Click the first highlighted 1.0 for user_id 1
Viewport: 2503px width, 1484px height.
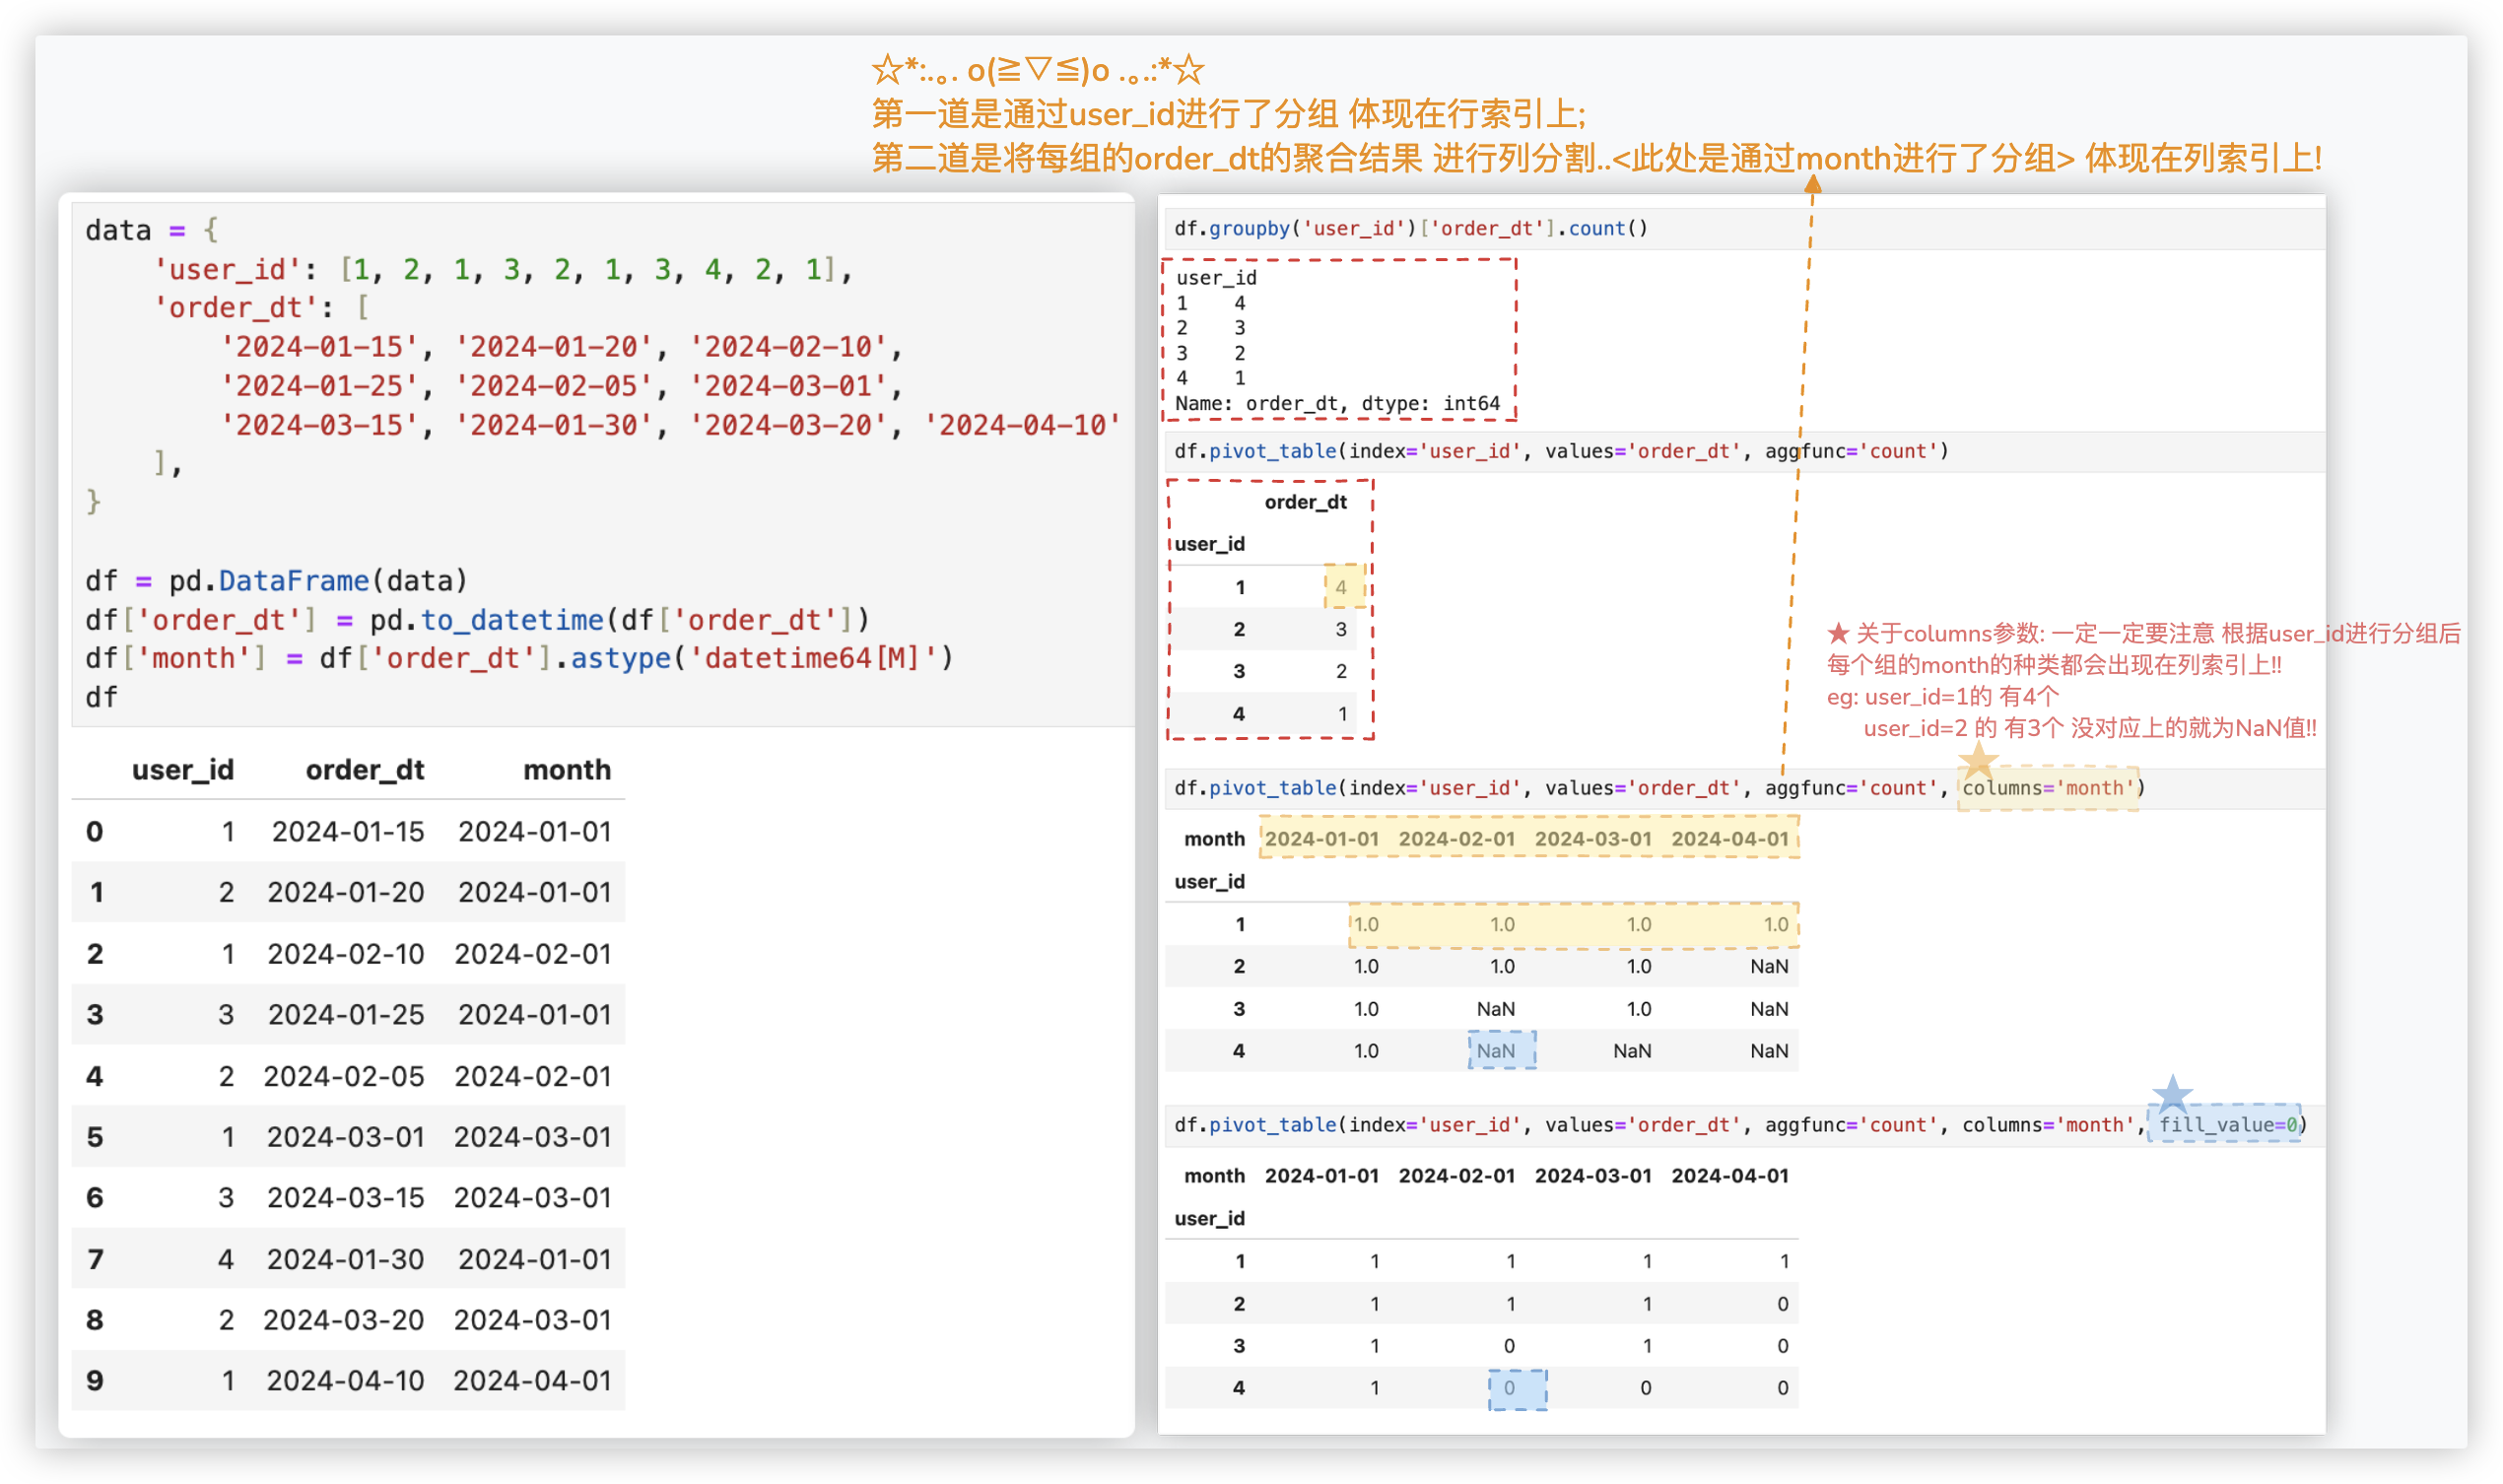1365,924
